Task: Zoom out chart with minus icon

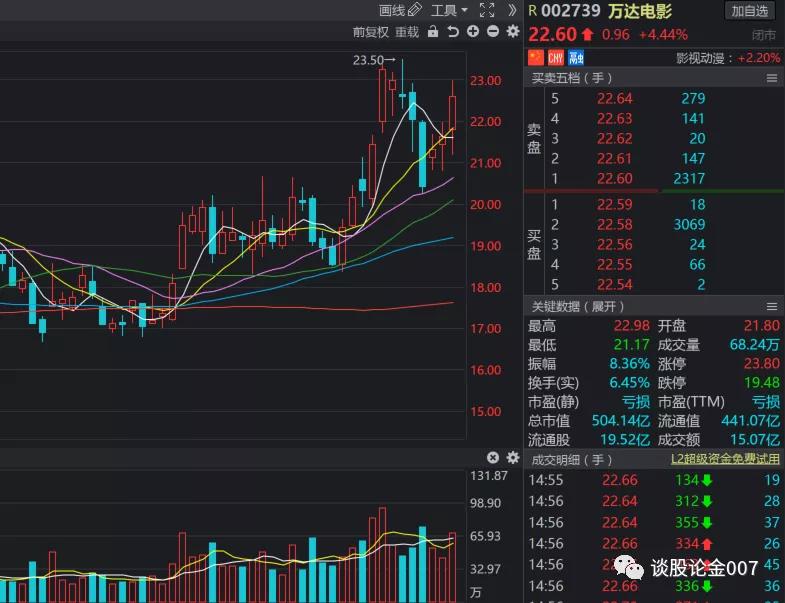Action: 493,32
